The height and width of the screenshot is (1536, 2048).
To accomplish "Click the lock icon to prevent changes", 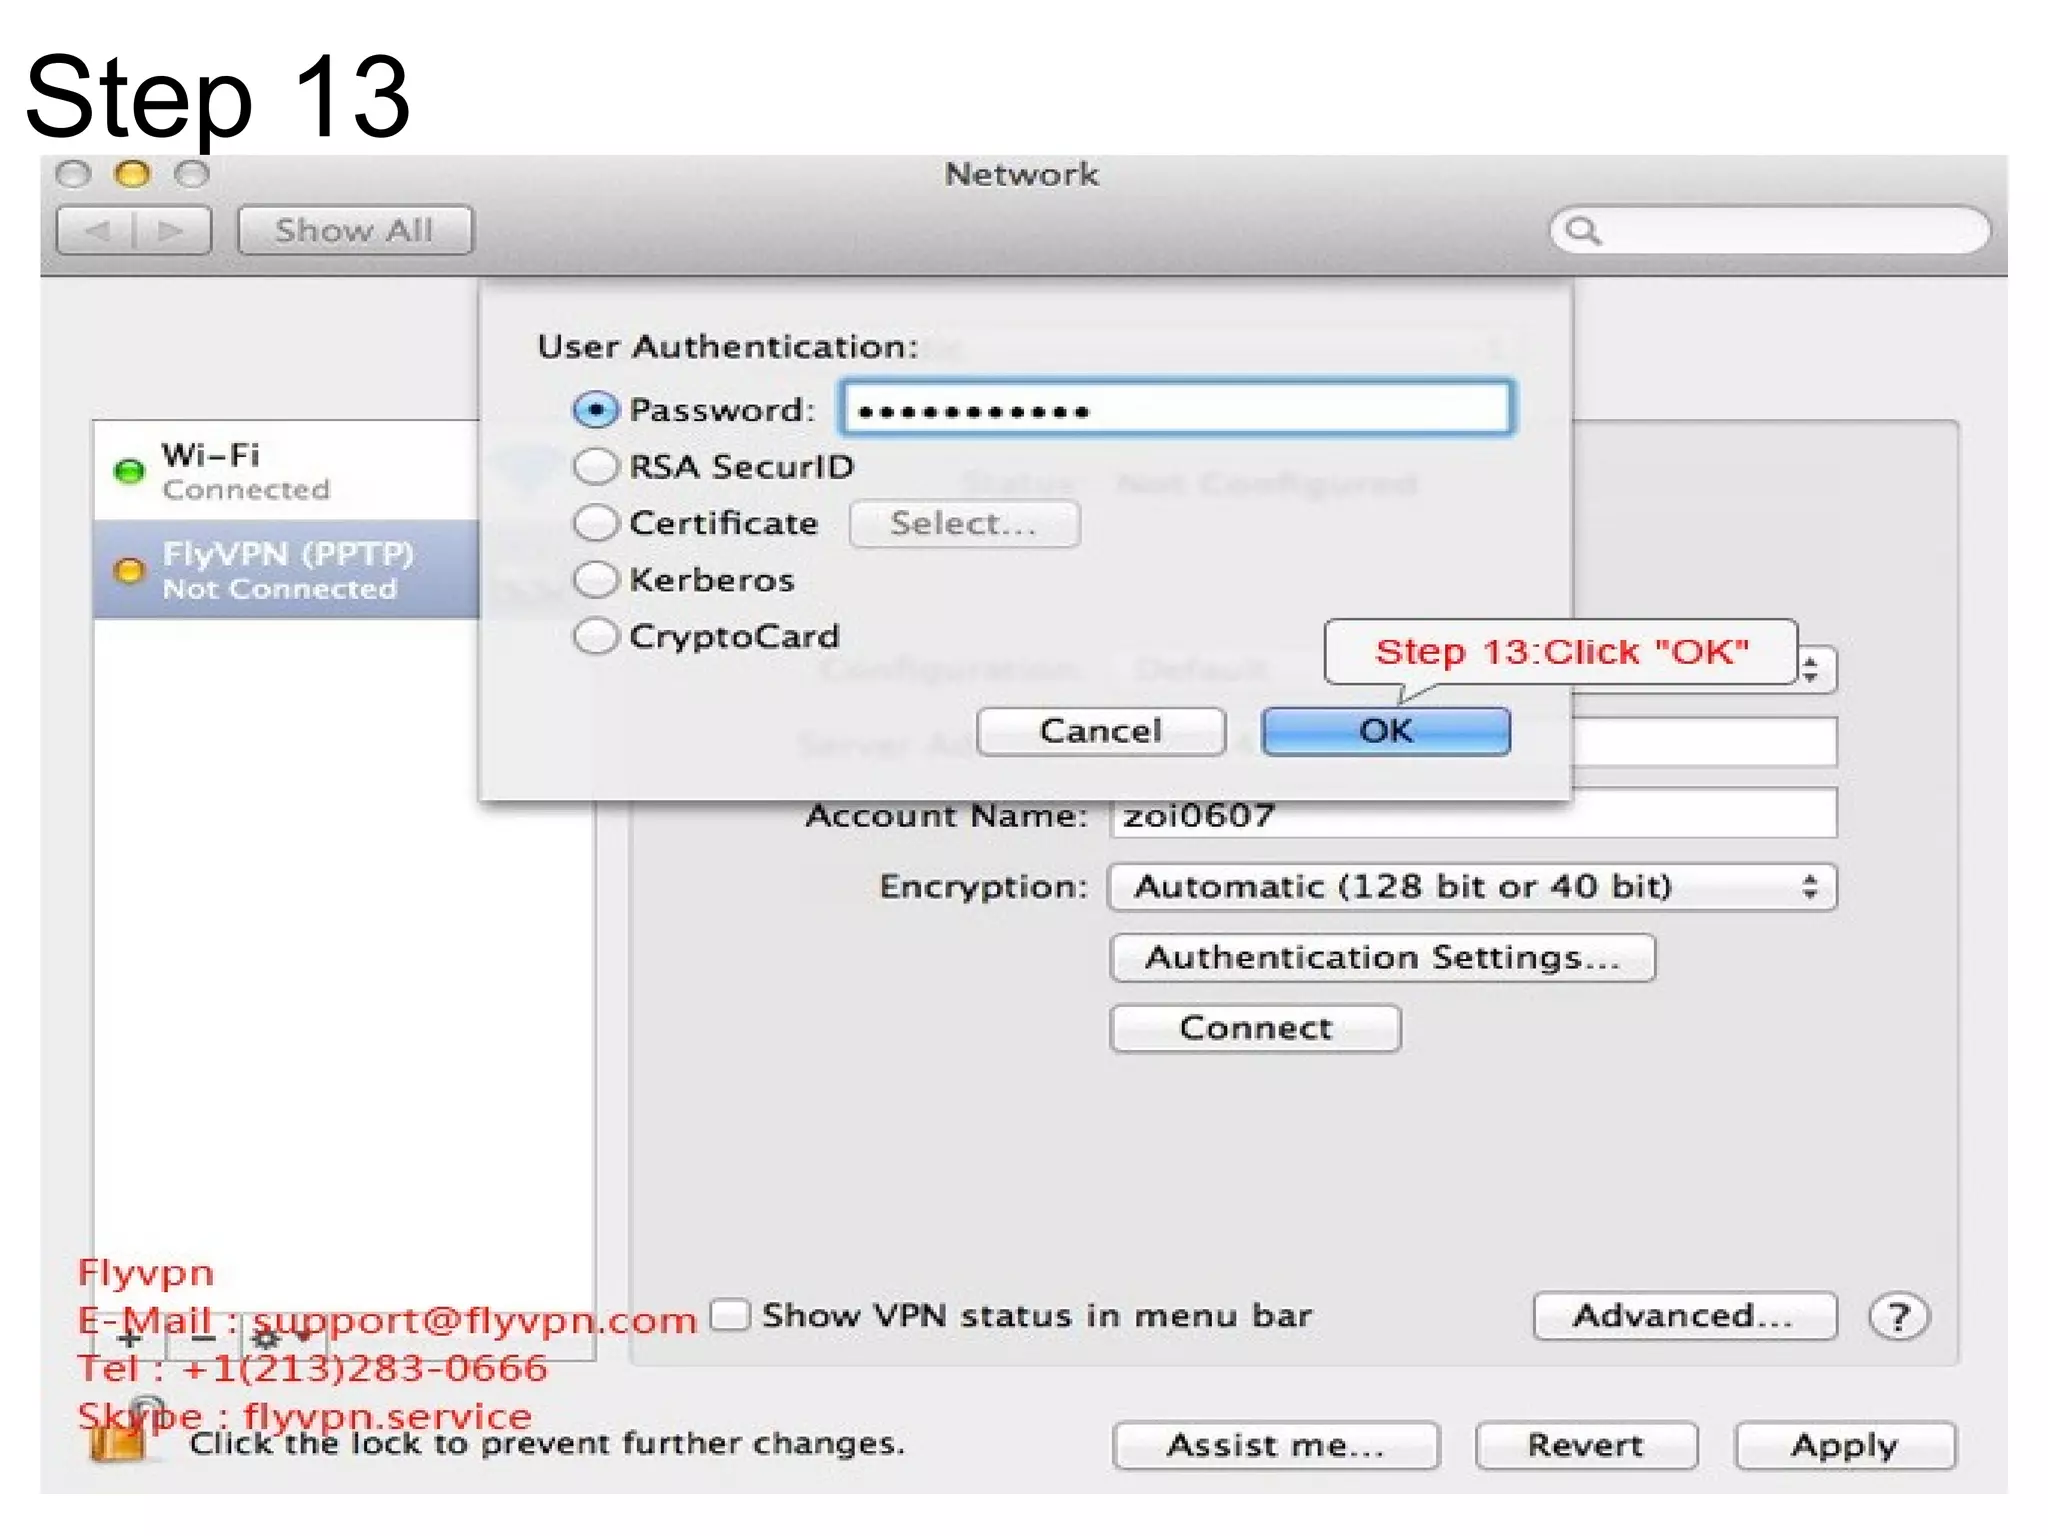I will point(118,1440).
